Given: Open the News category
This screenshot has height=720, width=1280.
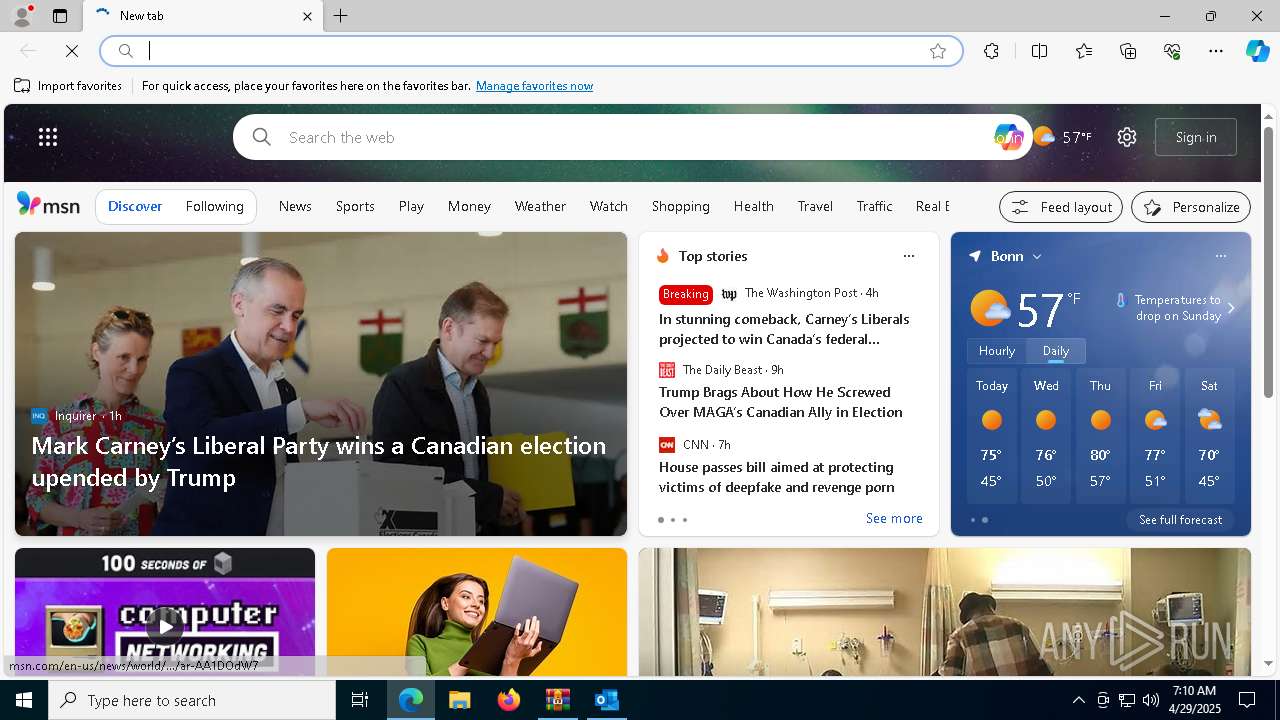Looking at the screenshot, I should (295, 206).
